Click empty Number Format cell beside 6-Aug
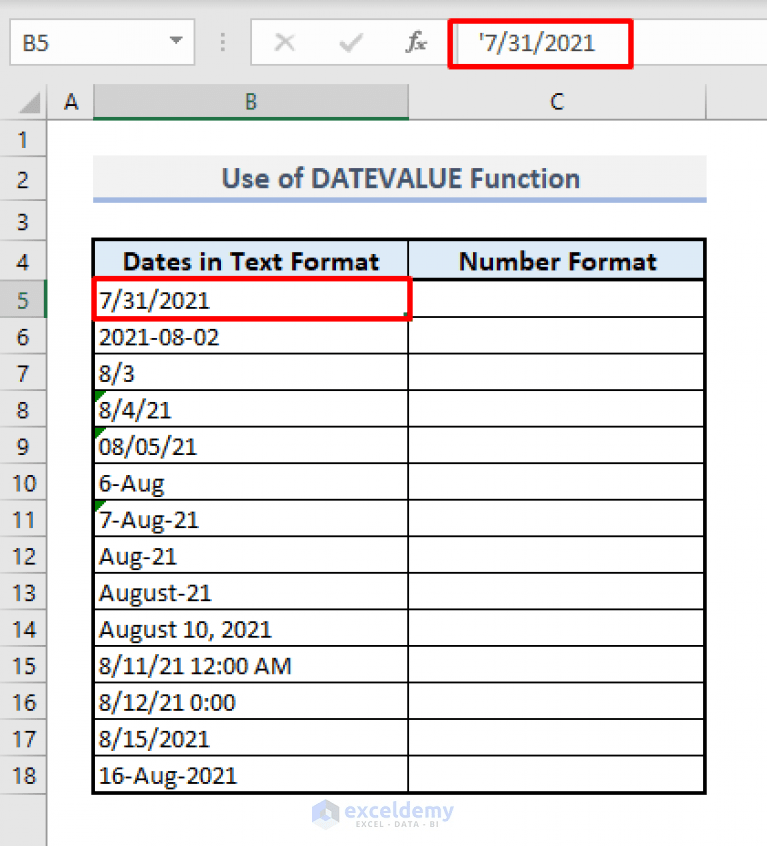The height and width of the screenshot is (846, 767). (x=556, y=482)
